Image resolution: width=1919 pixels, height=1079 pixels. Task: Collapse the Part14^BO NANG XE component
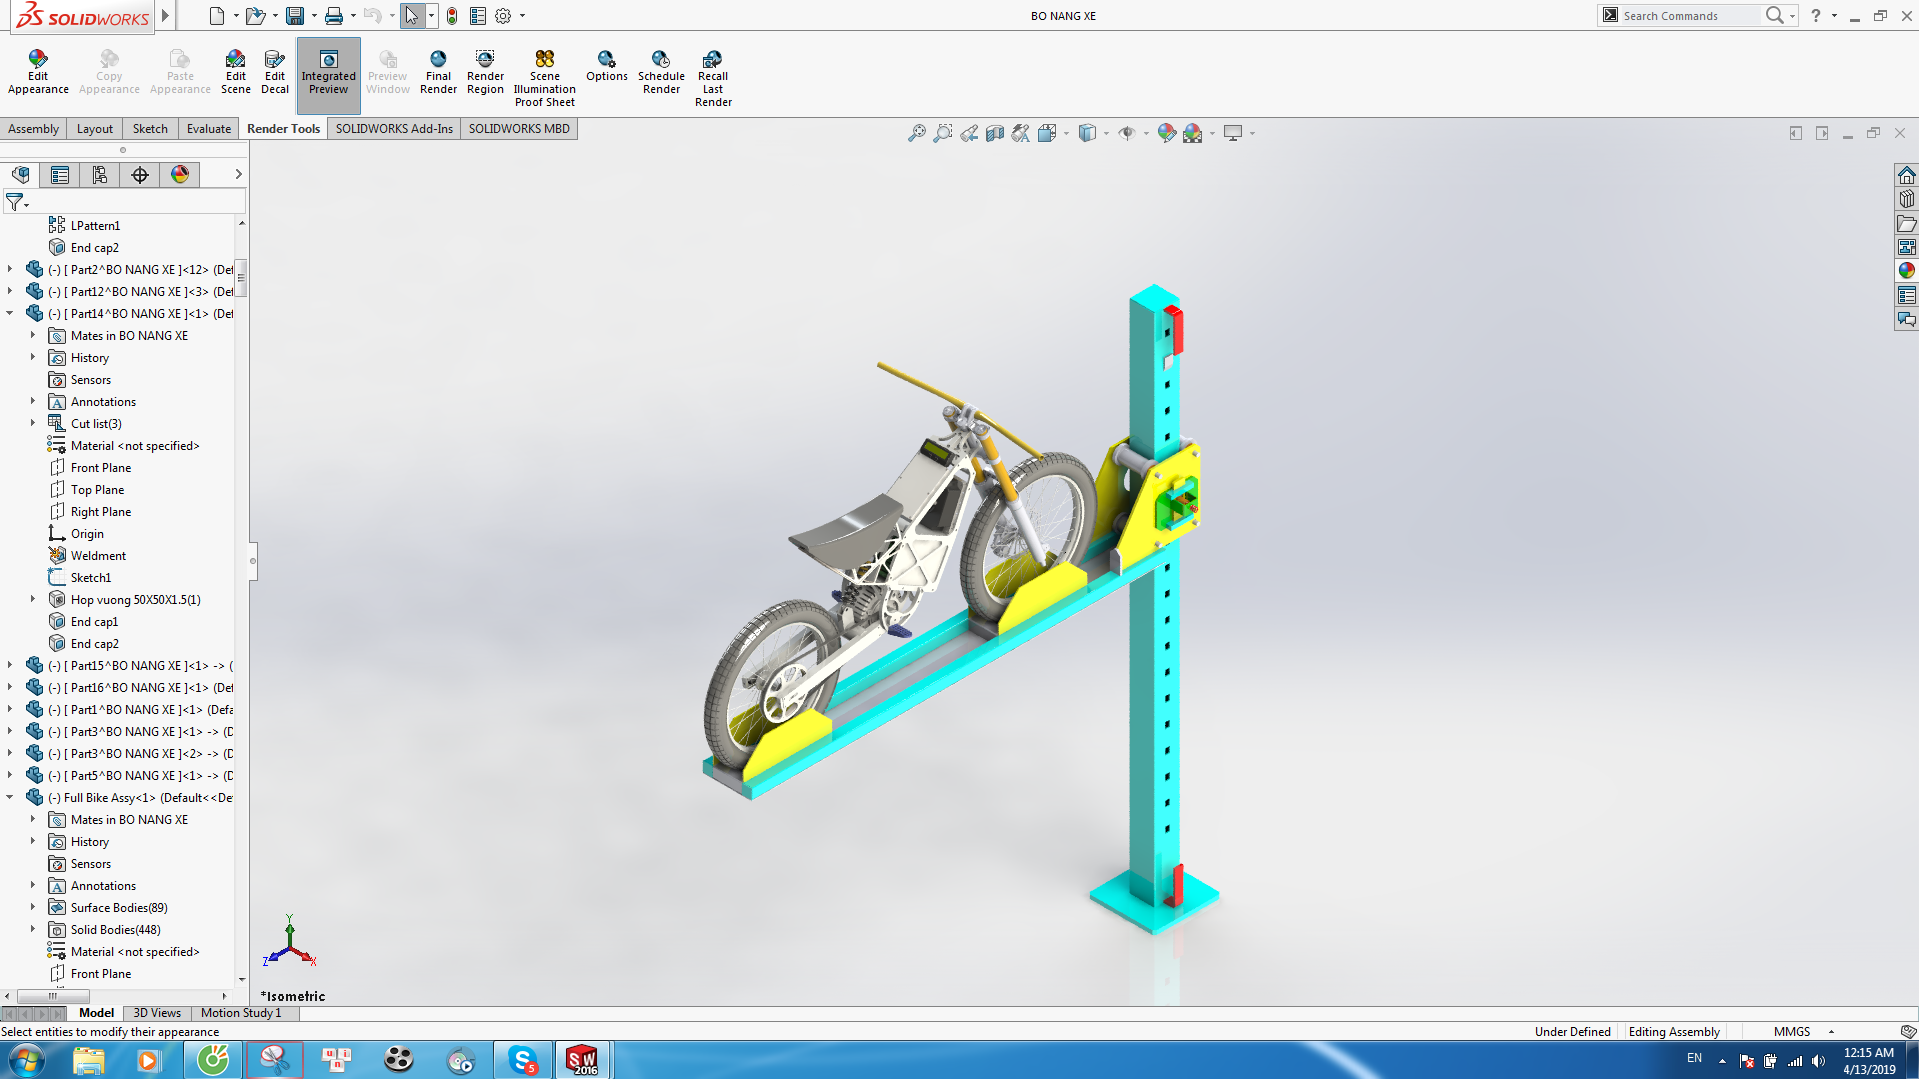coord(10,313)
